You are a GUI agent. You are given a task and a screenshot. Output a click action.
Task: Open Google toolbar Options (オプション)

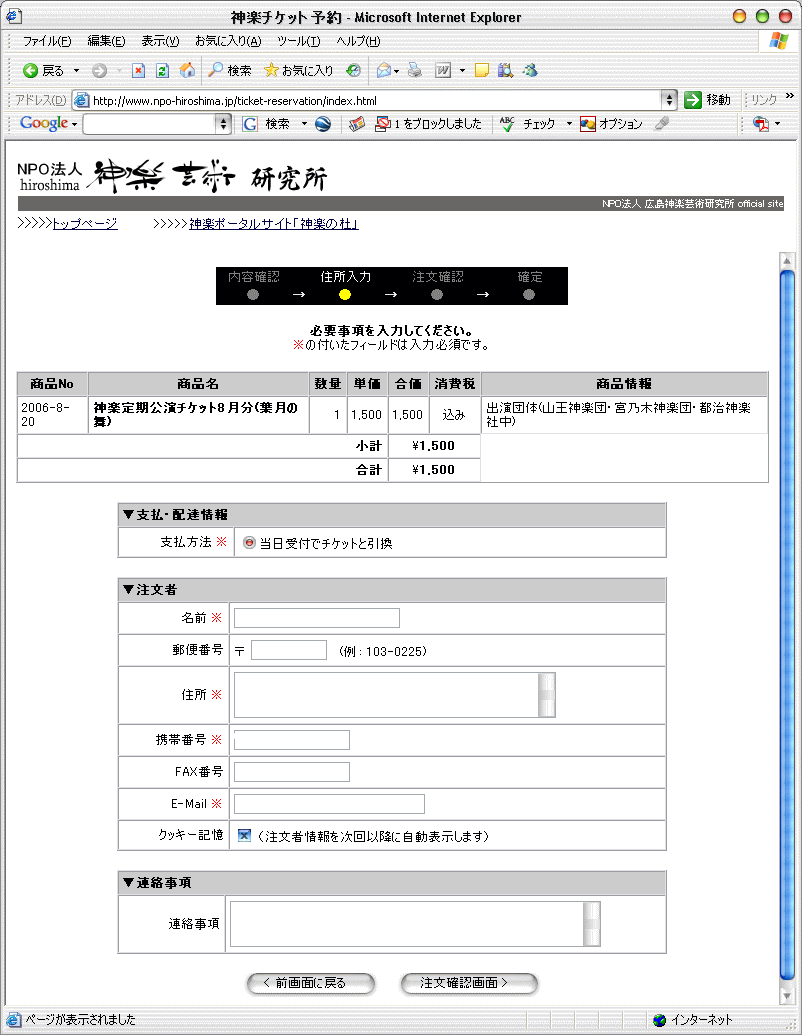coord(611,123)
